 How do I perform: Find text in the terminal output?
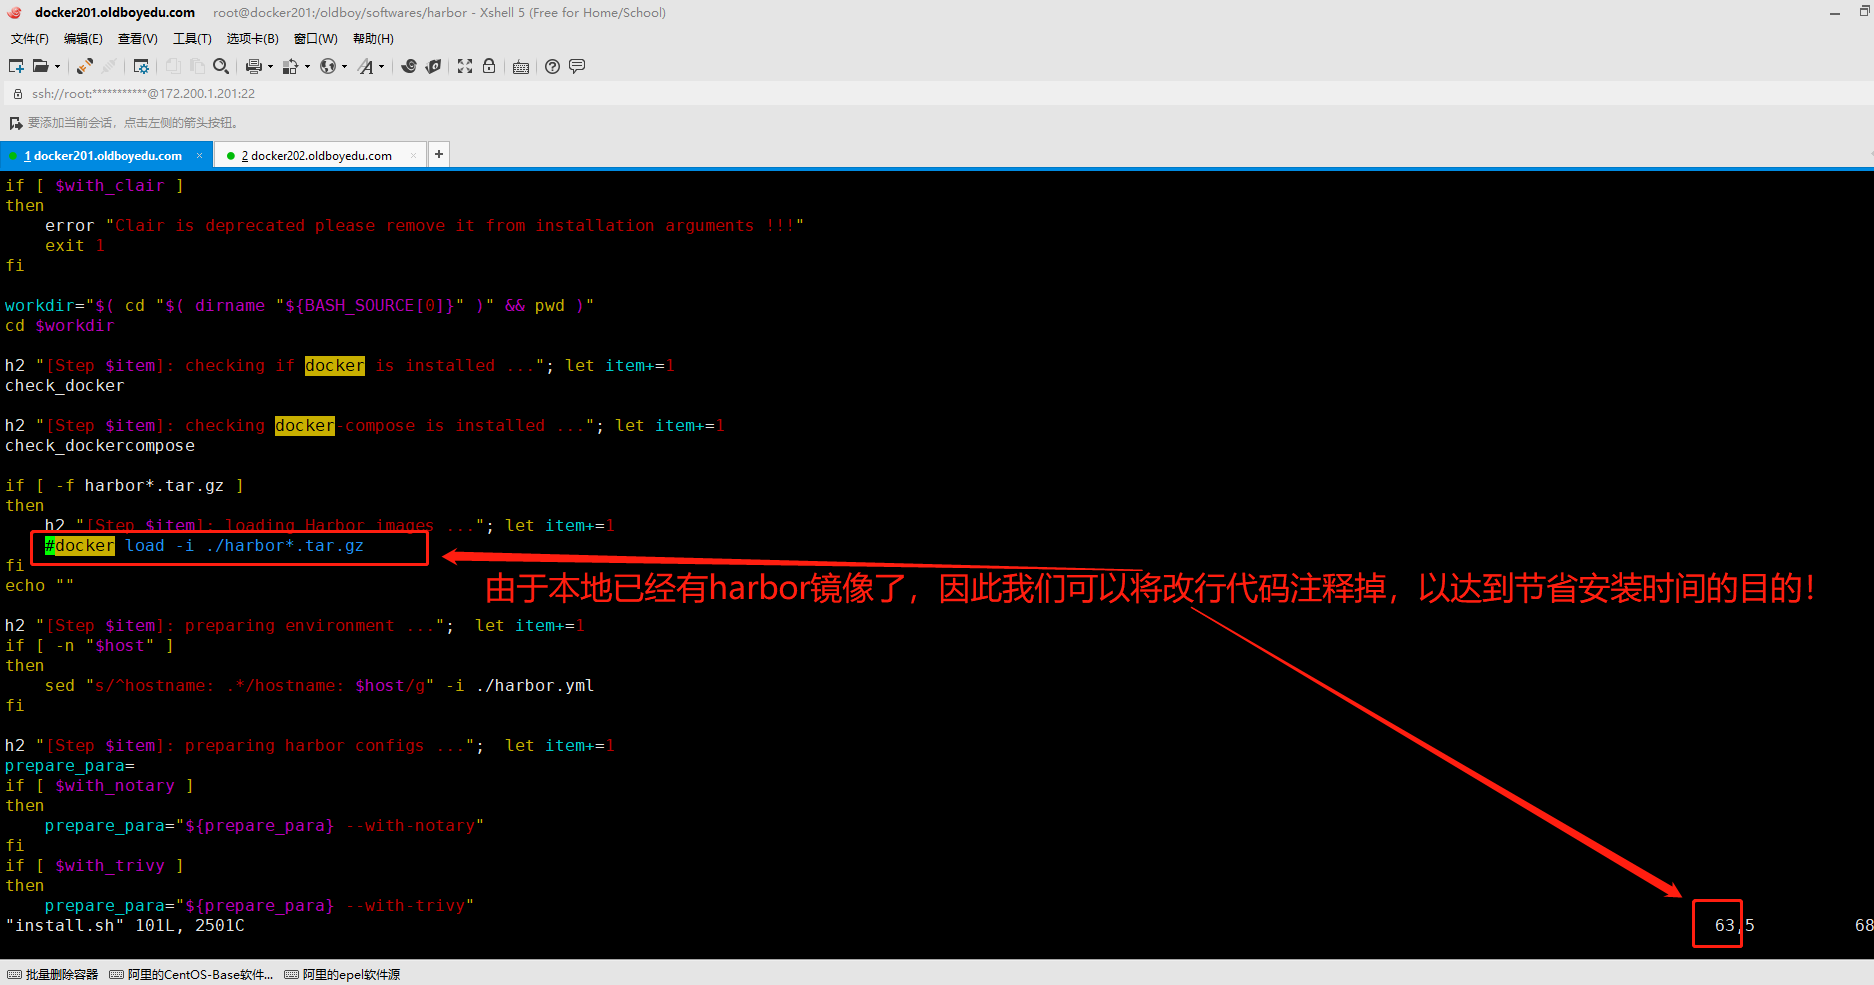click(x=221, y=66)
